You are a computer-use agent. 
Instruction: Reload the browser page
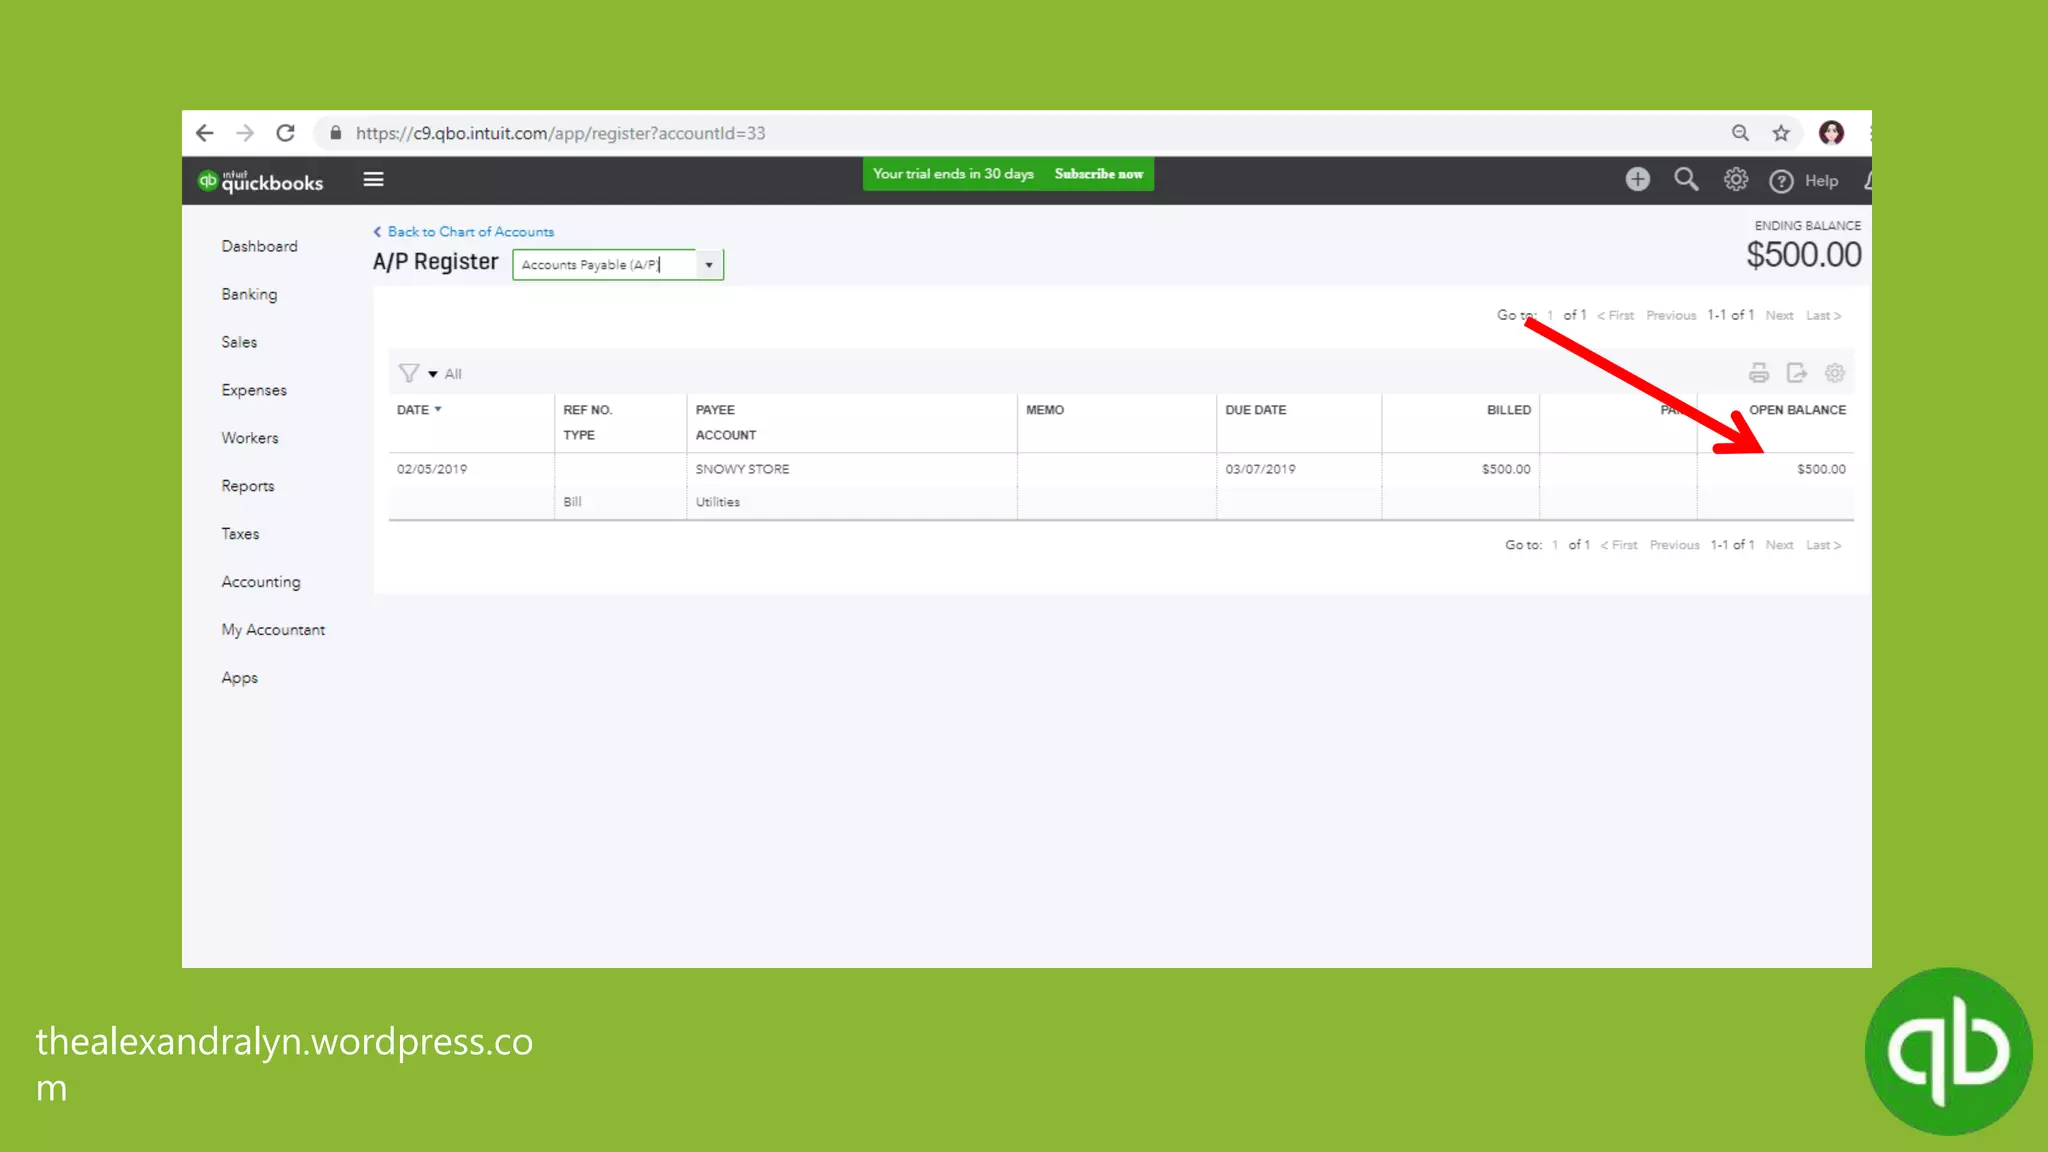click(x=286, y=133)
